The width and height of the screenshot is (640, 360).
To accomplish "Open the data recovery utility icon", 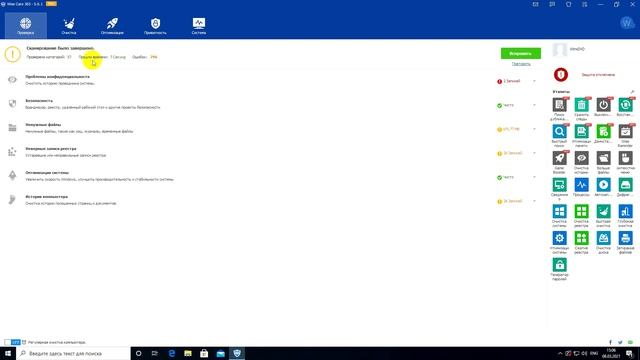I will pos(625,105).
